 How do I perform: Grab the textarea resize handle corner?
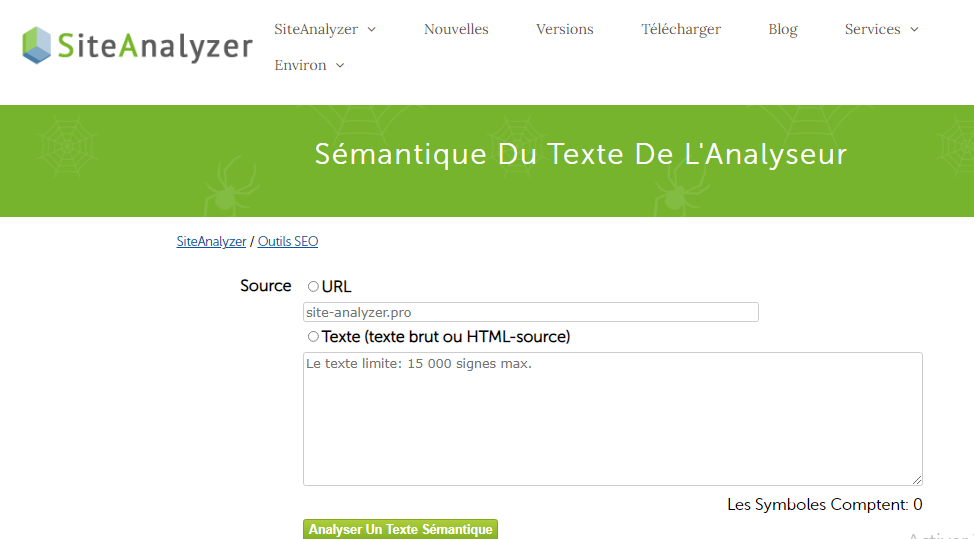coord(917,479)
